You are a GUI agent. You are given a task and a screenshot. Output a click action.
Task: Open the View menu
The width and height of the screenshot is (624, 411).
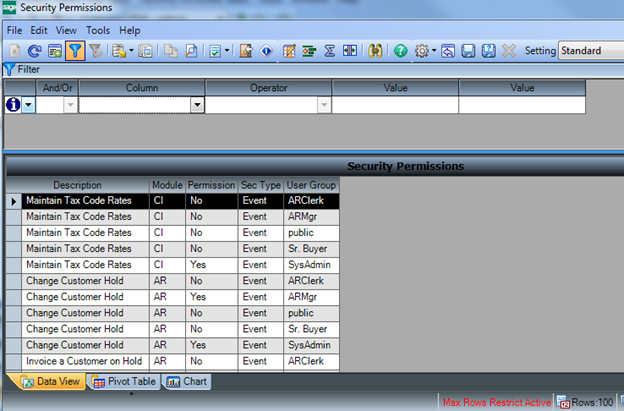[x=66, y=30]
